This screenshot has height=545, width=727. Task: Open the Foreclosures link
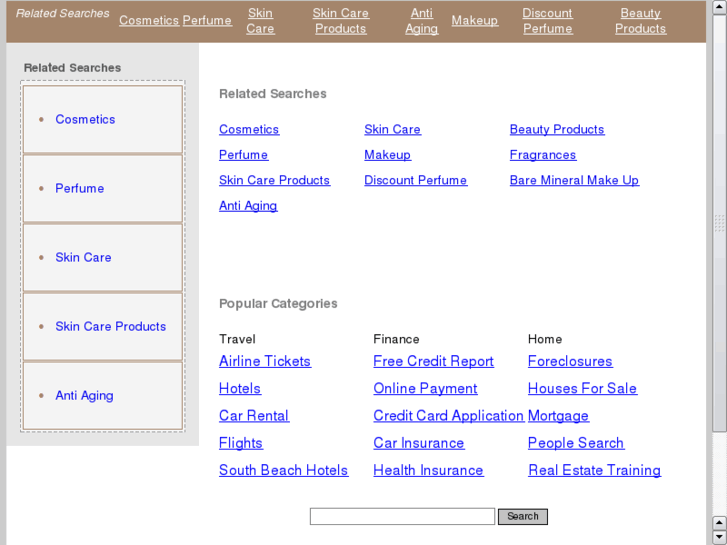[570, 361]
